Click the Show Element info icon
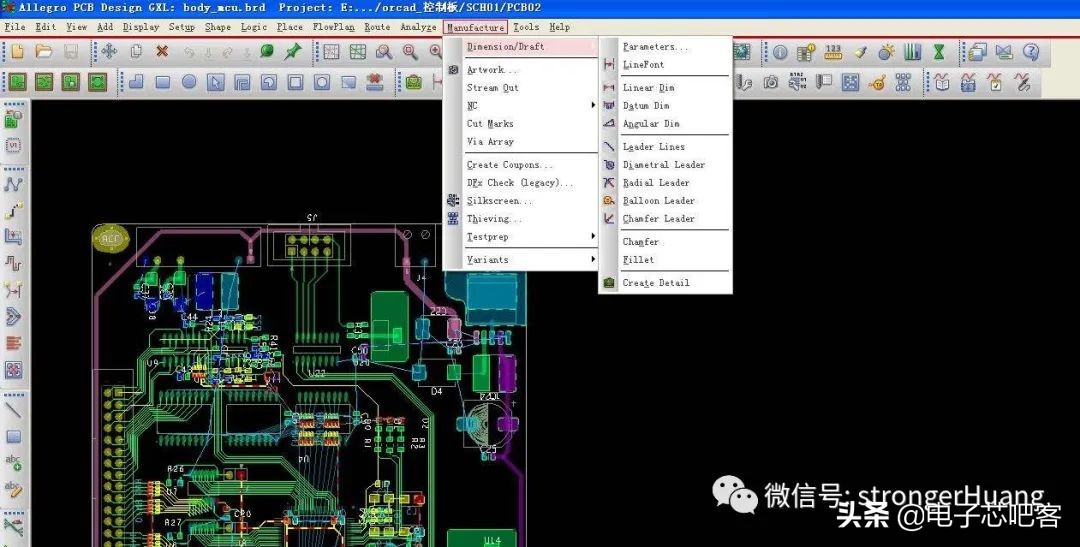This screenshot has width=1080, height=547. pyautogui.click(x=780, y=52)
